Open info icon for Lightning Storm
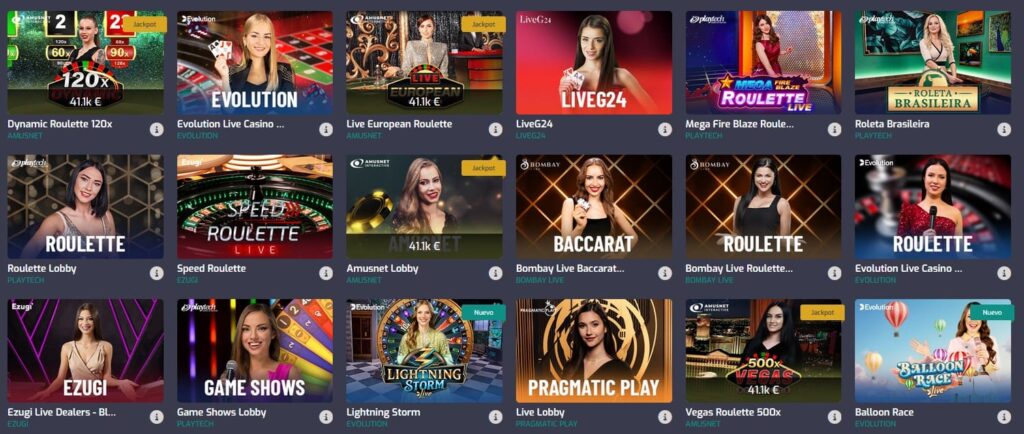The width and height of the screenshot is (1024, 434). [x=496, y=417]
